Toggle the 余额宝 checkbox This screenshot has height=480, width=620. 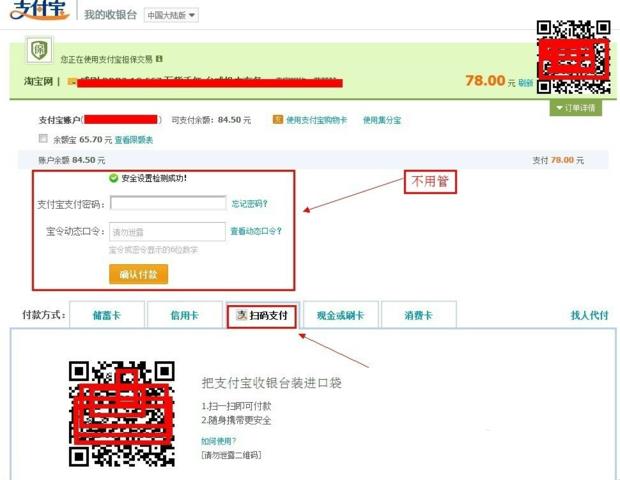tap(43, 139)
